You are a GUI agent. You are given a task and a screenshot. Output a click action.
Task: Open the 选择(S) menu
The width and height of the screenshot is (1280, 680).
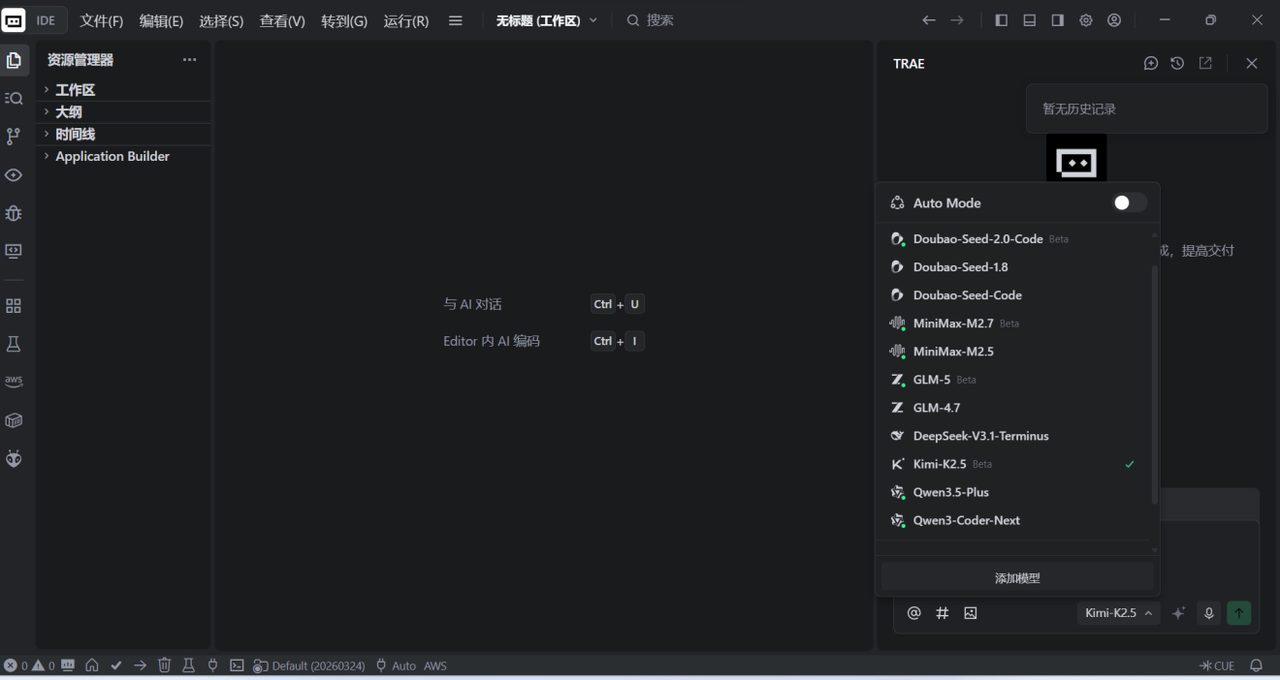[221, 20]
